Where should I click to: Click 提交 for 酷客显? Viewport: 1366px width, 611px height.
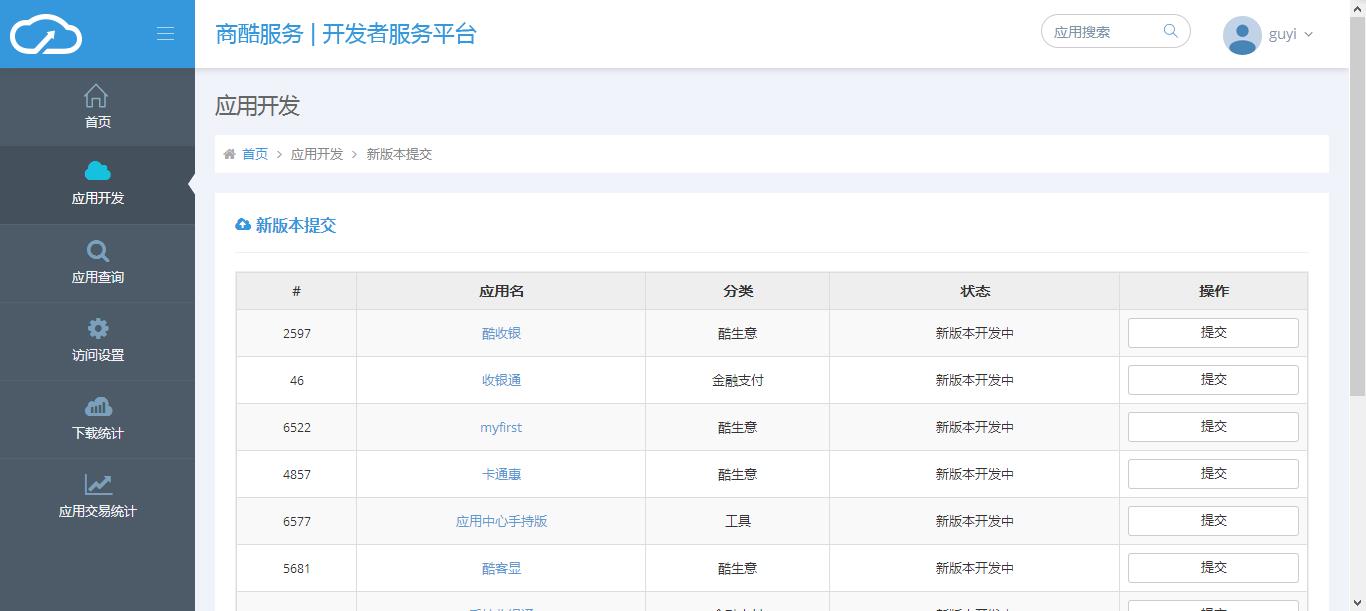point(1213,568)
